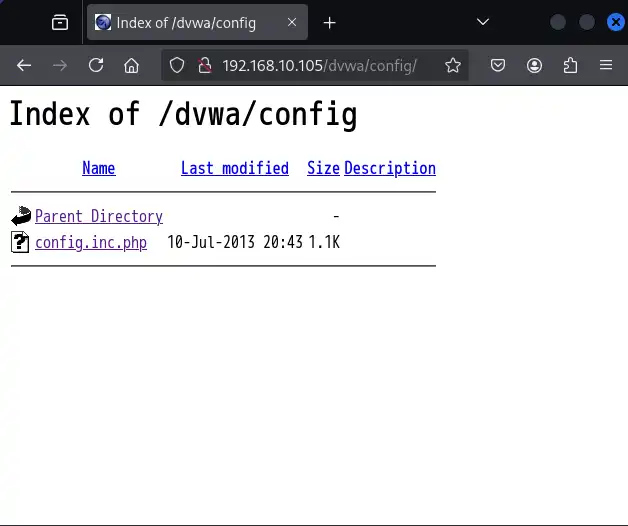Sort listing by Last modified
This screenshot has width=628, height=526.
pyautogui.click(x=235, y=168)
